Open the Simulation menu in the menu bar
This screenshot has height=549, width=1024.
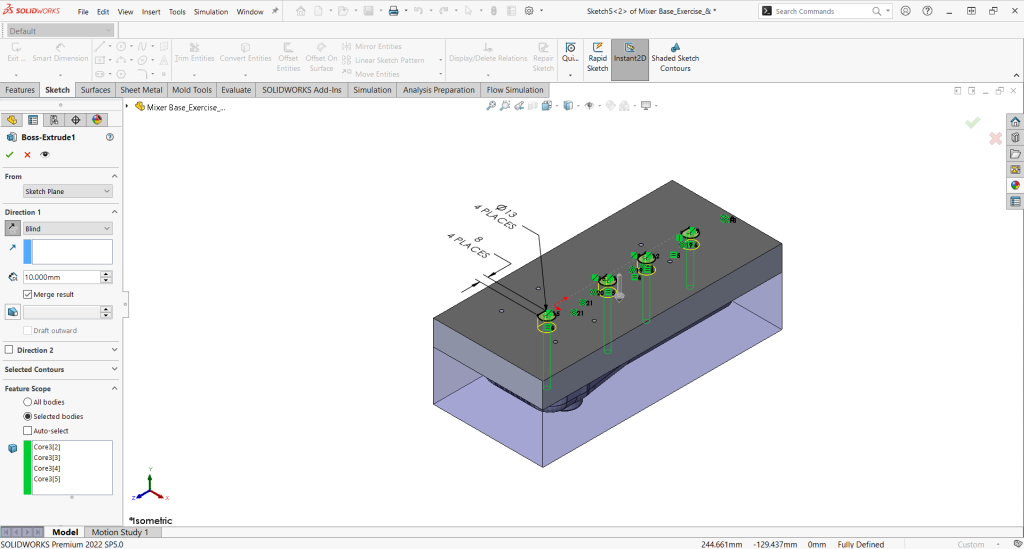tap(211, 12)
